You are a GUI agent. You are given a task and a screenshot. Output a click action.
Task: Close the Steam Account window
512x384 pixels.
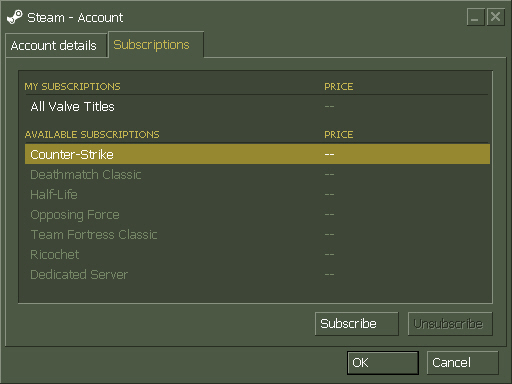click(x=496, y=17)
